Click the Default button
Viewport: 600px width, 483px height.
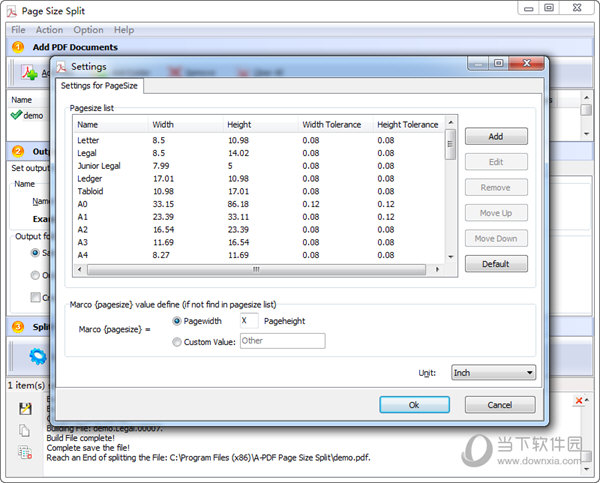(x=496, y=264)
